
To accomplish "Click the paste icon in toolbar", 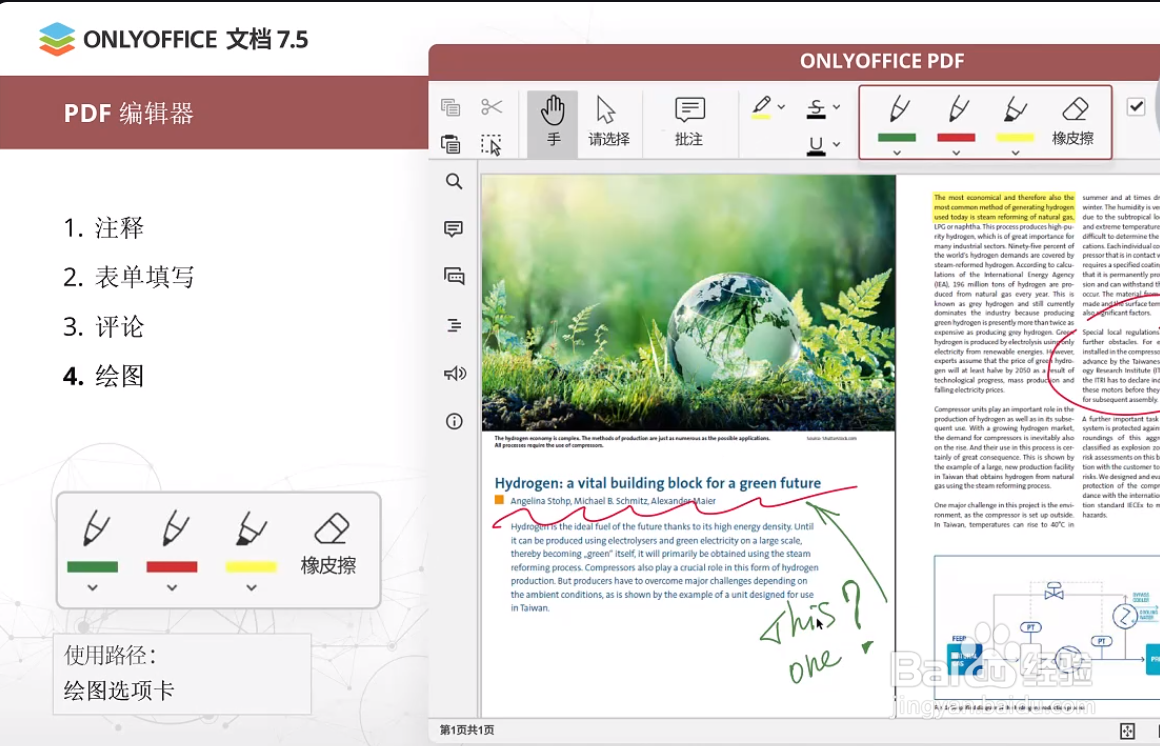I will pos(450,144).
